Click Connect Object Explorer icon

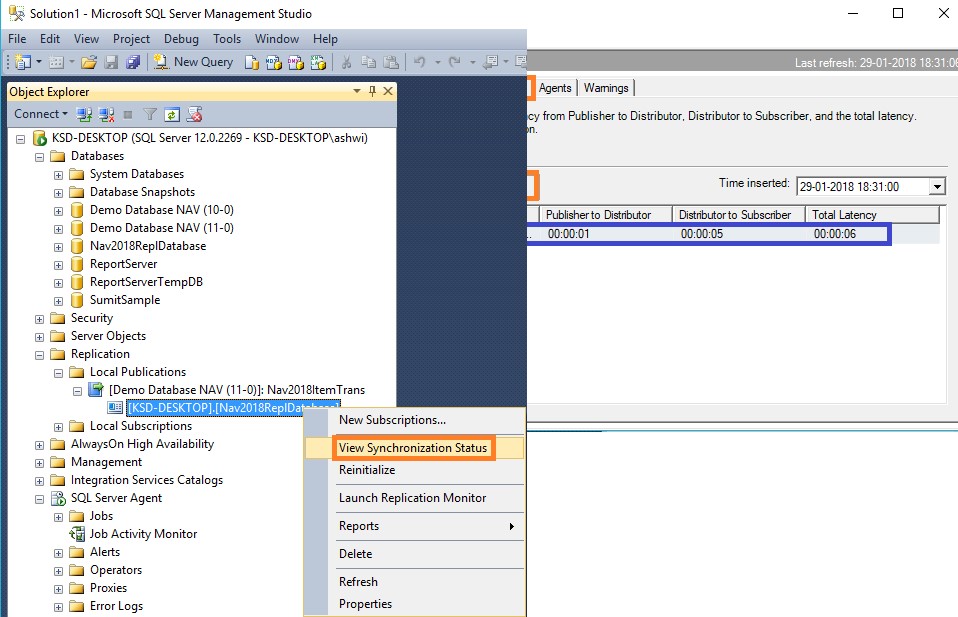coord(85,114)
